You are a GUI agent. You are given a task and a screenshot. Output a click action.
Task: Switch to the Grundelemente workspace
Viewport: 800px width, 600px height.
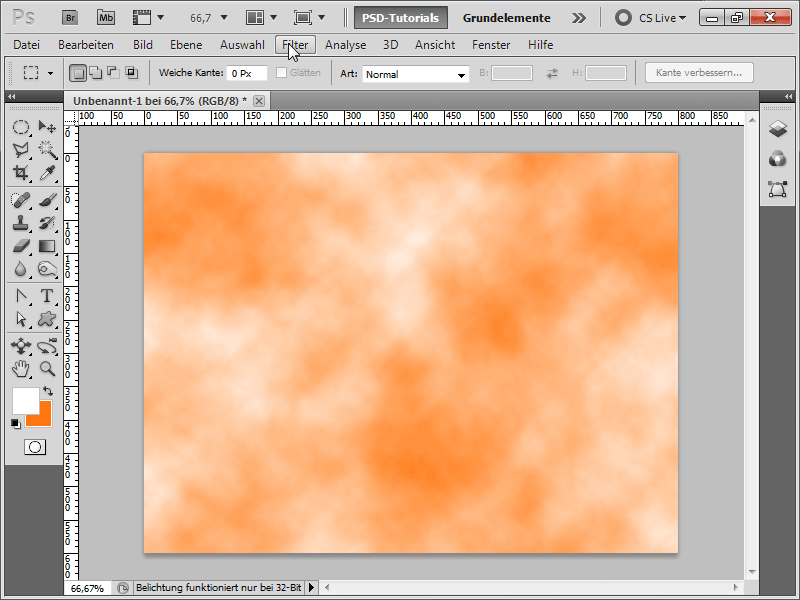(x=507, y=18)
